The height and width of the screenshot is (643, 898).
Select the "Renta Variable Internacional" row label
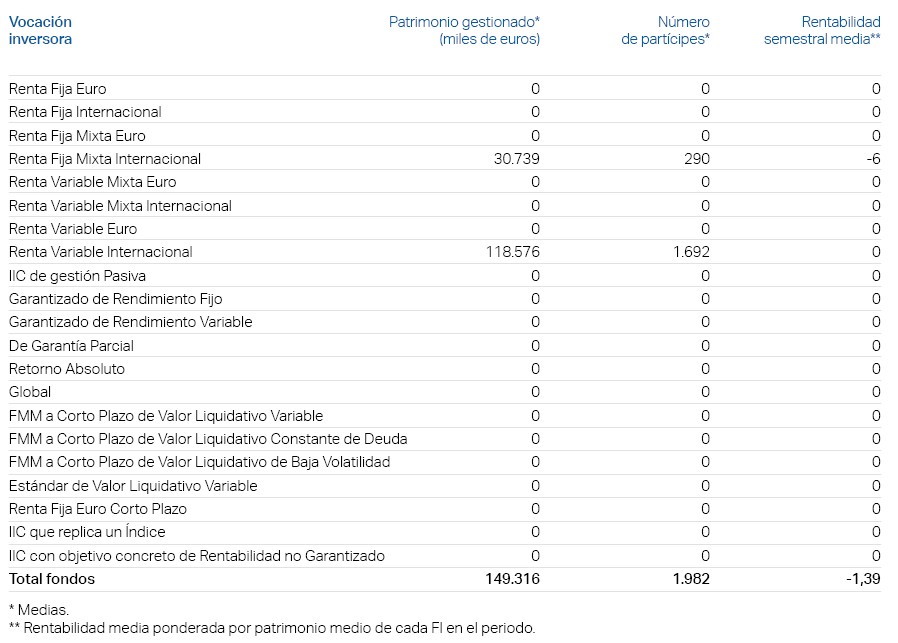[101, 252]
